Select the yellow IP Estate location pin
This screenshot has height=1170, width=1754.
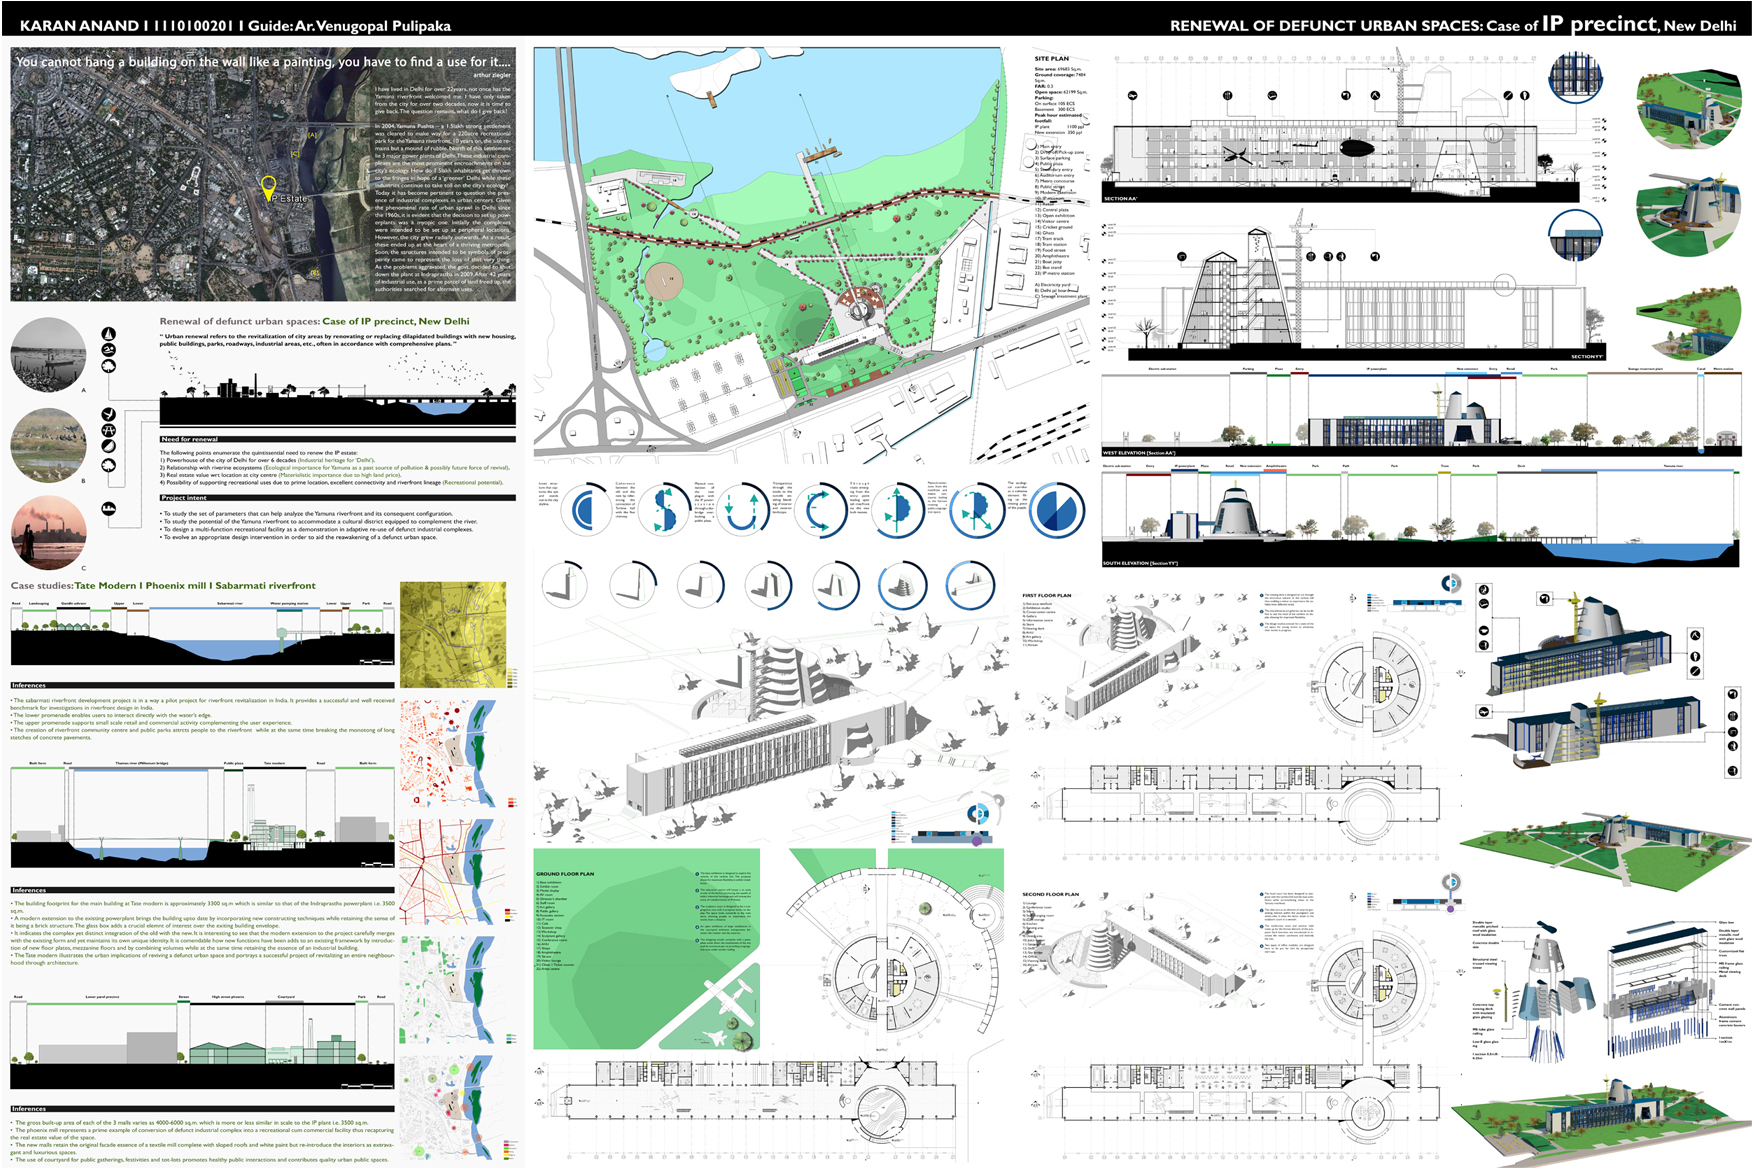(268, 186)
